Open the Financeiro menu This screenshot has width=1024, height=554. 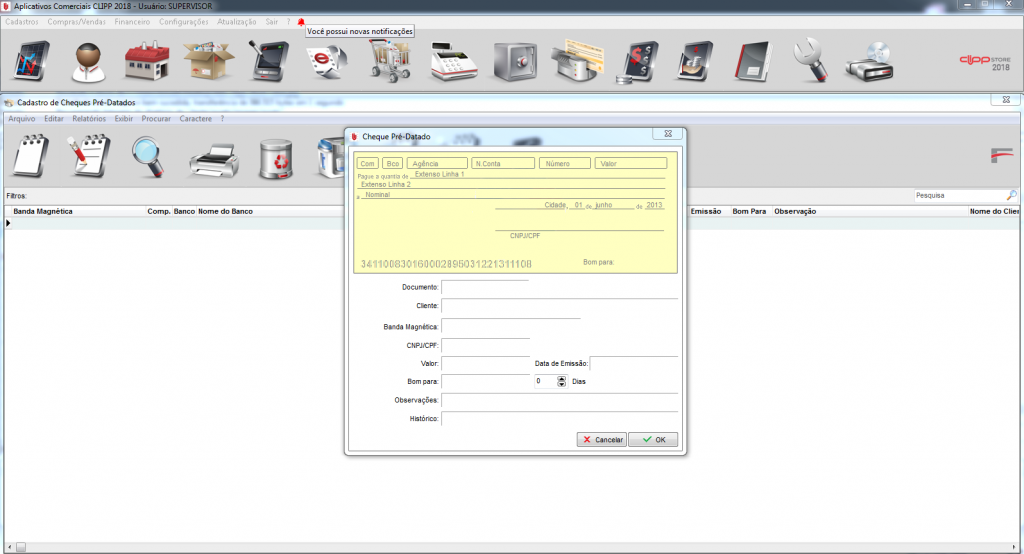[x=132, y=21]
